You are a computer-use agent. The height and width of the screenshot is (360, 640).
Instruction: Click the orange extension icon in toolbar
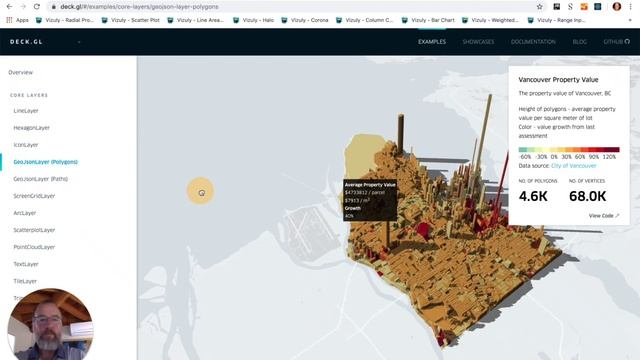pos(584,7)
